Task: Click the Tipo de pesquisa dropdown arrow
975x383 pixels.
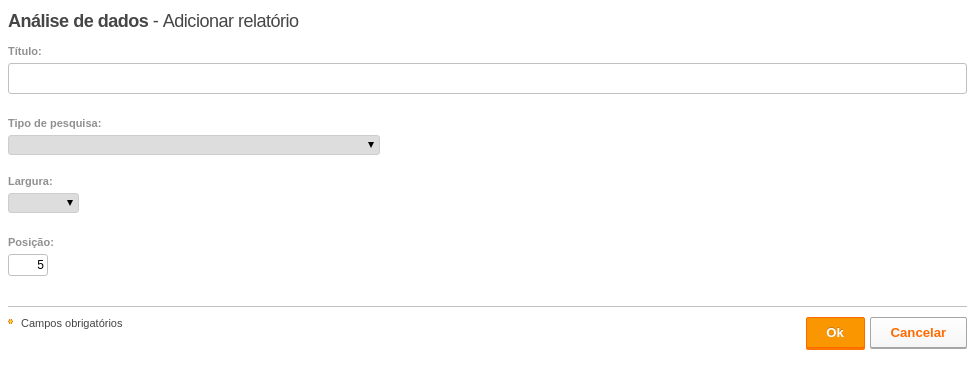Action: point(371,145)
